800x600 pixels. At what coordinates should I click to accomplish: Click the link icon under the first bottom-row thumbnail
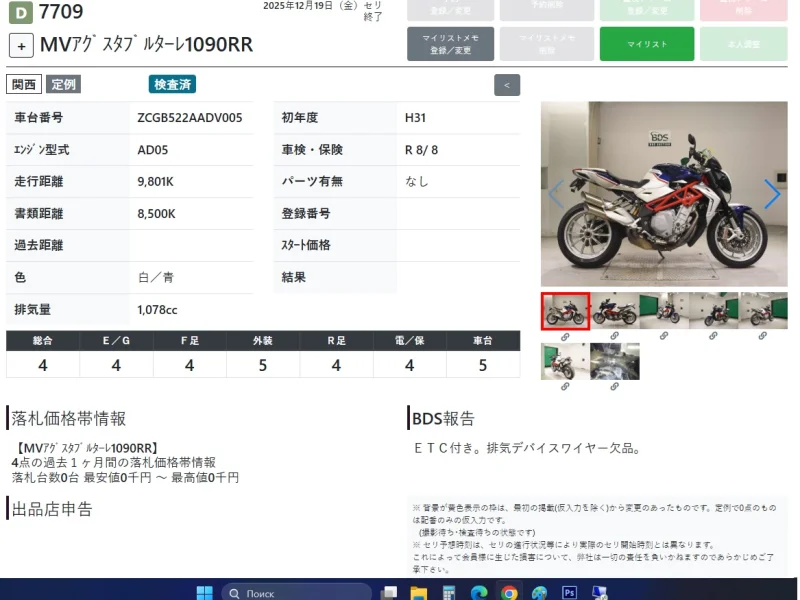565,387
